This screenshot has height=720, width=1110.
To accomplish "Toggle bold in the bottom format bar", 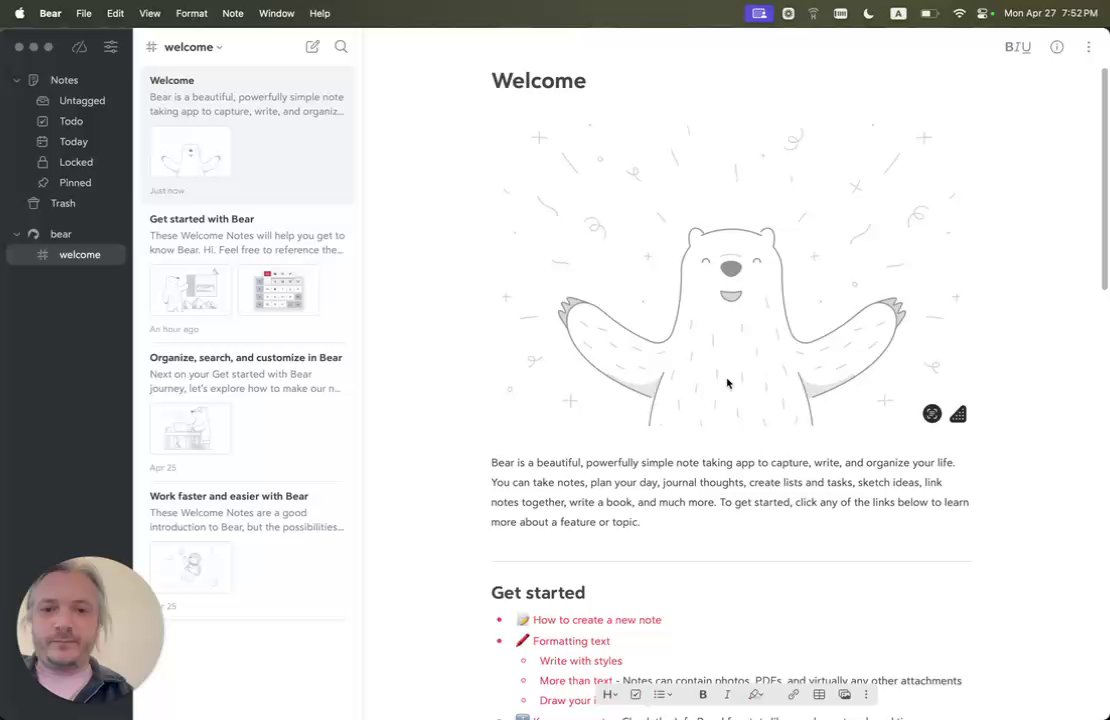I will coord(702,695).
